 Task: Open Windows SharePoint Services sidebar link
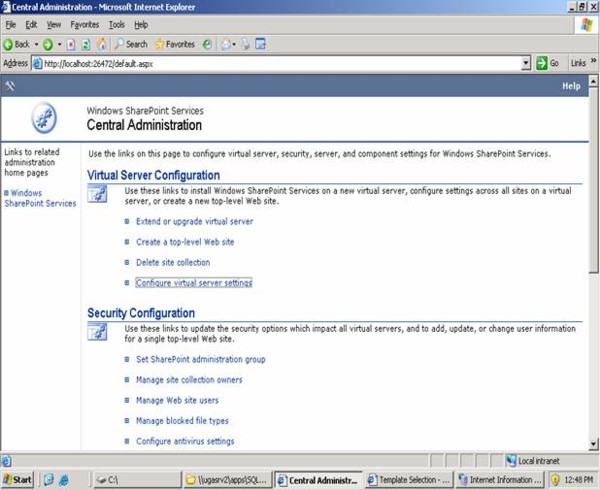pyautogui.click(x=40, y=198)
